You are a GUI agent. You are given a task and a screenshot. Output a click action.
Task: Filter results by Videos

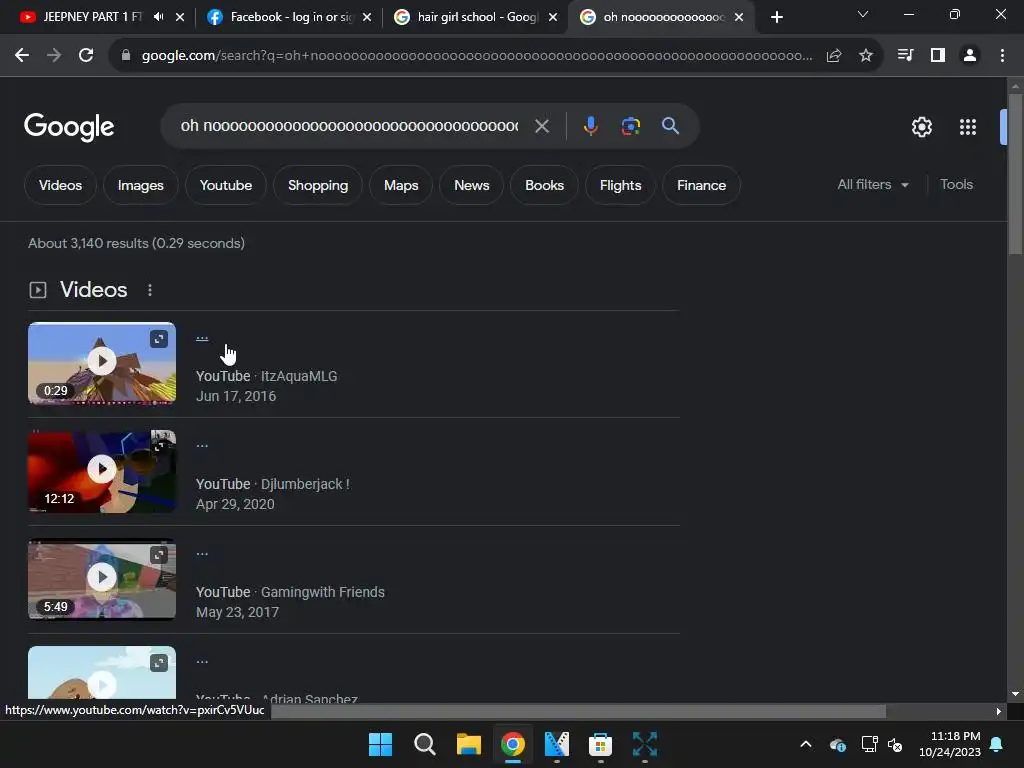coord(60,185)
